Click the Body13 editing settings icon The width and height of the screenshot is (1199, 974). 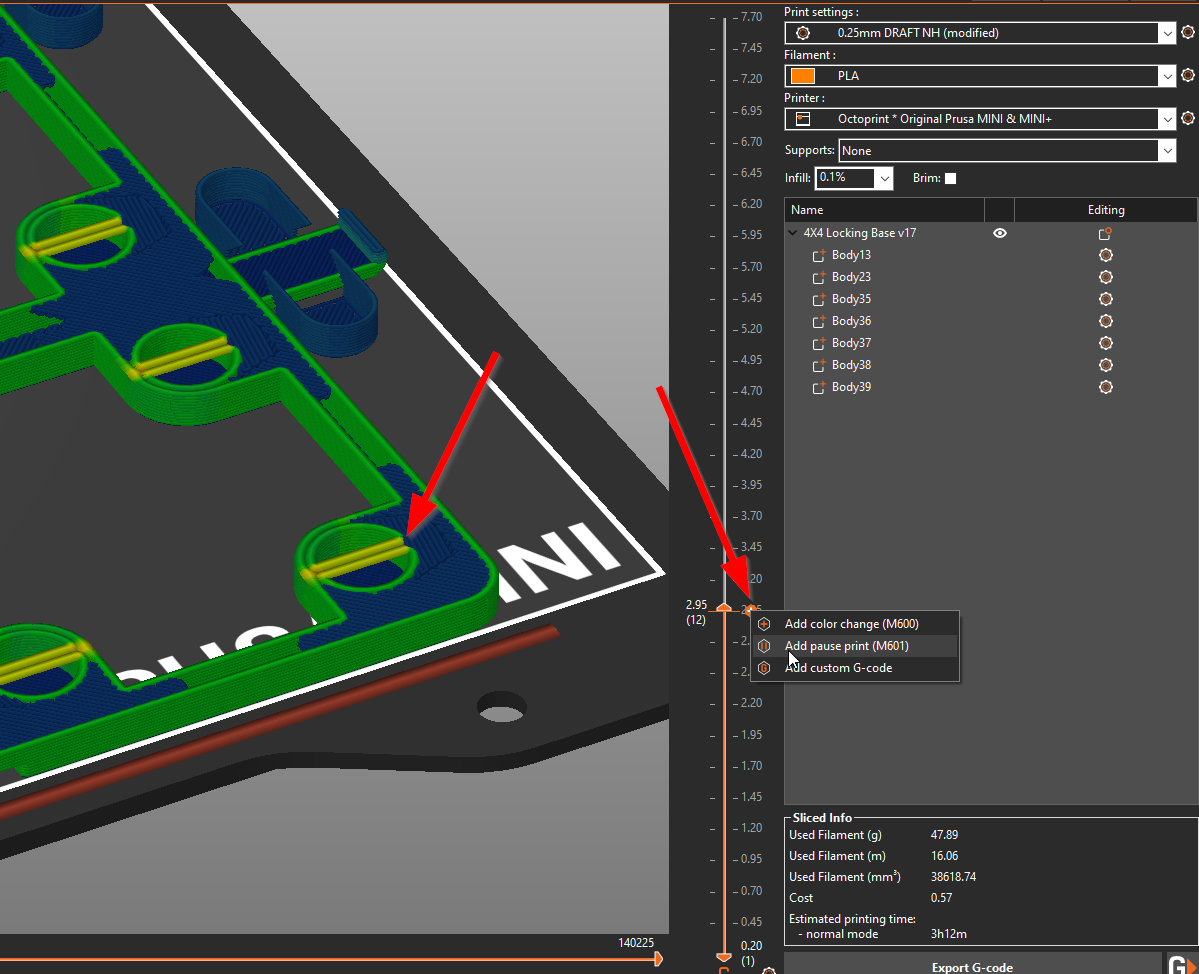pos(1105,255)
